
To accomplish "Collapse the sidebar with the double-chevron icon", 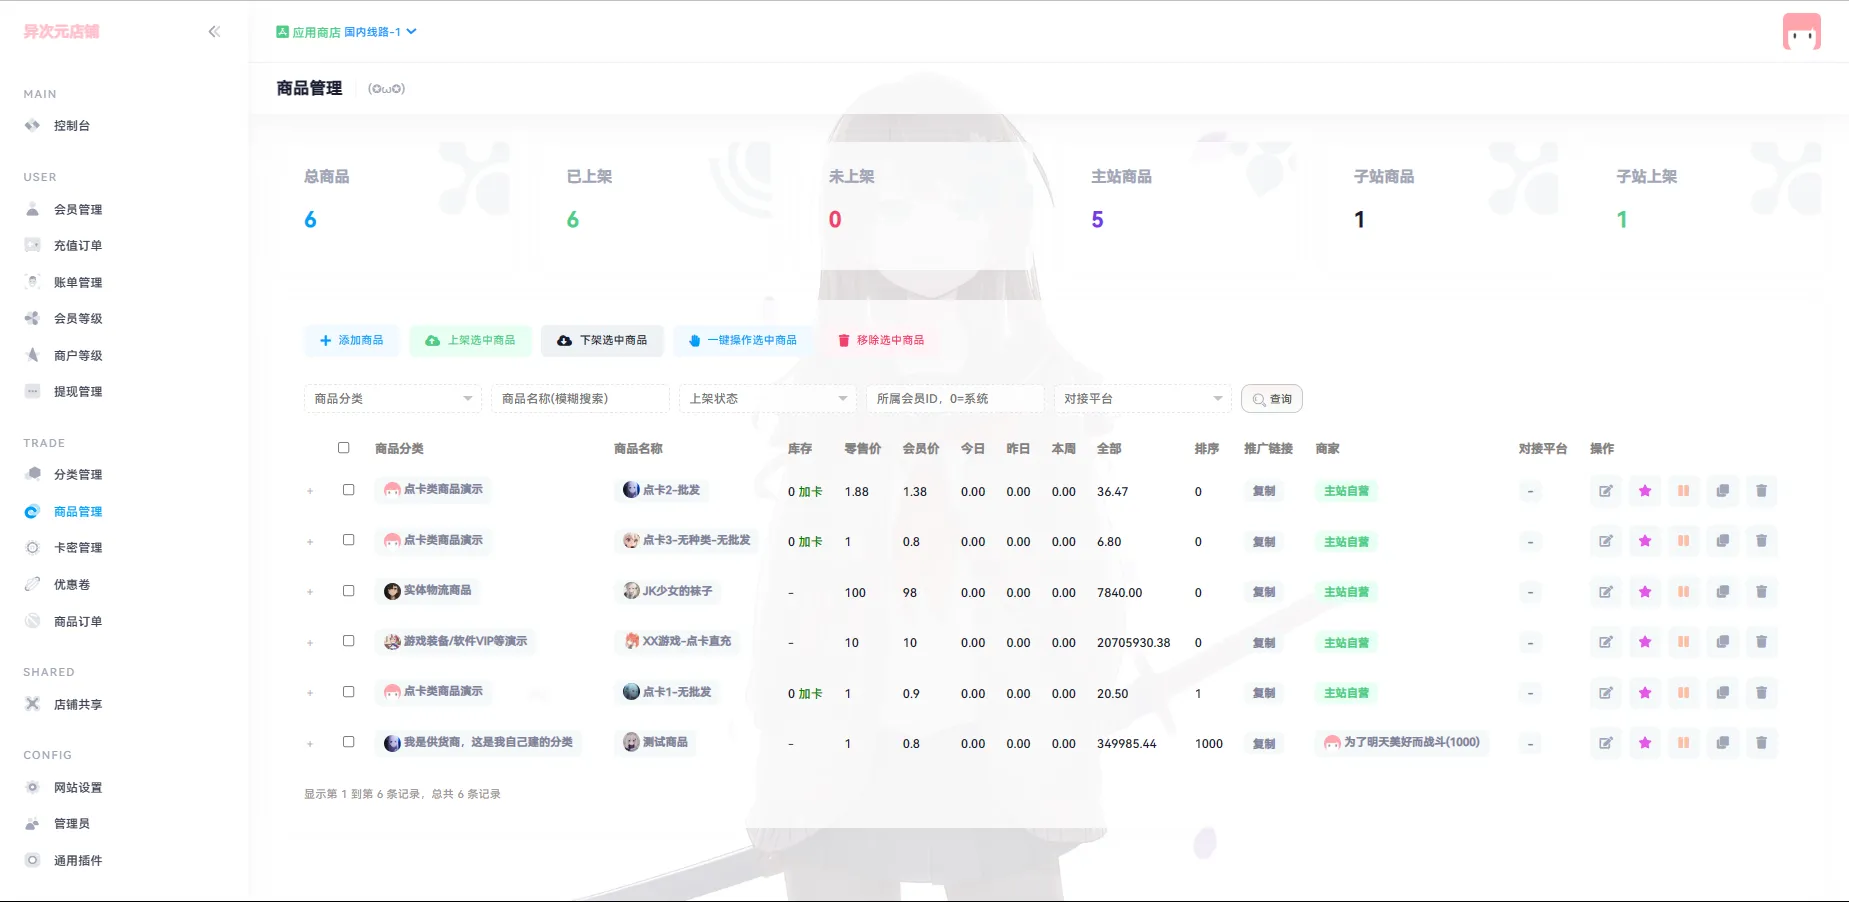I will (214, 31).
